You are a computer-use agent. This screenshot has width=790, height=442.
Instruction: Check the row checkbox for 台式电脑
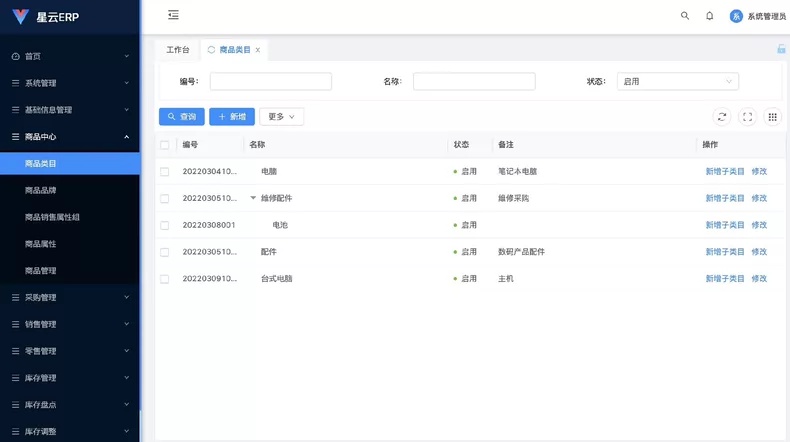pyautogui.click(x=165, y=279)
